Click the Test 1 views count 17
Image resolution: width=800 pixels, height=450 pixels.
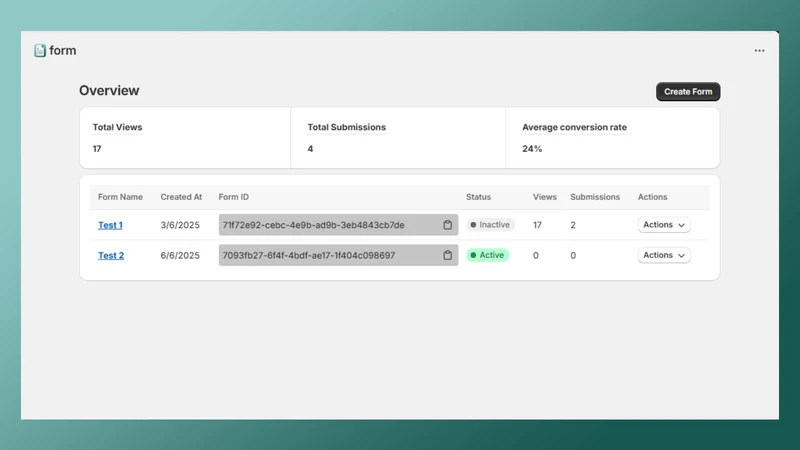(537, 225)
